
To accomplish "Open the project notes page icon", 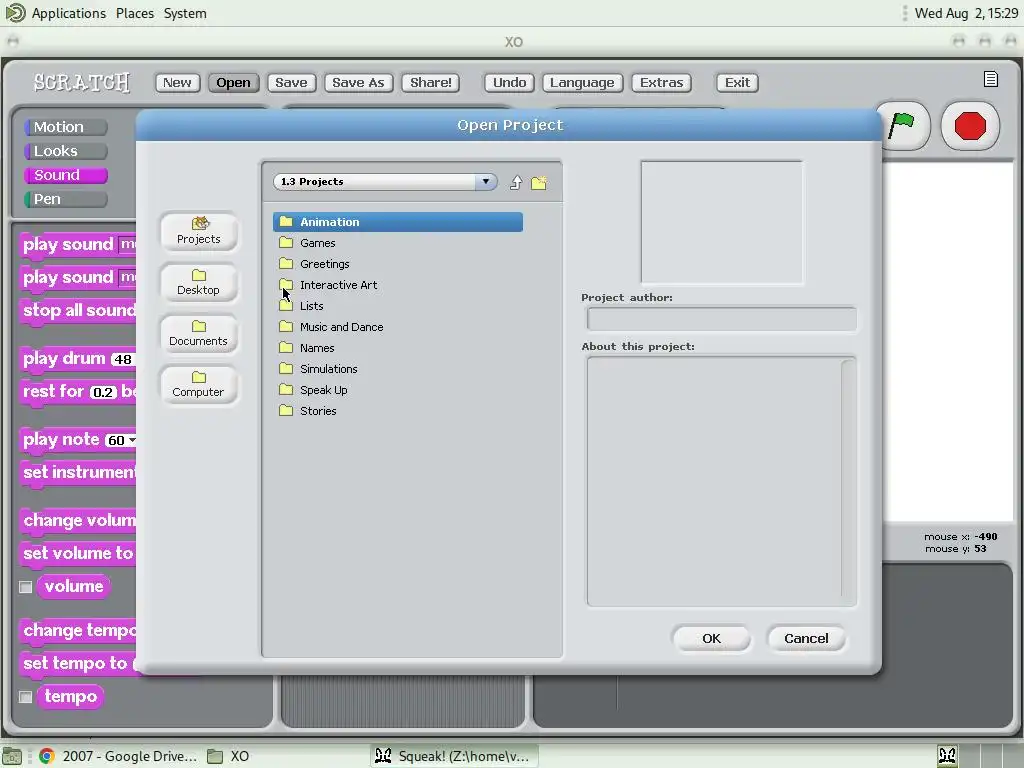I will tap(991, 79).
